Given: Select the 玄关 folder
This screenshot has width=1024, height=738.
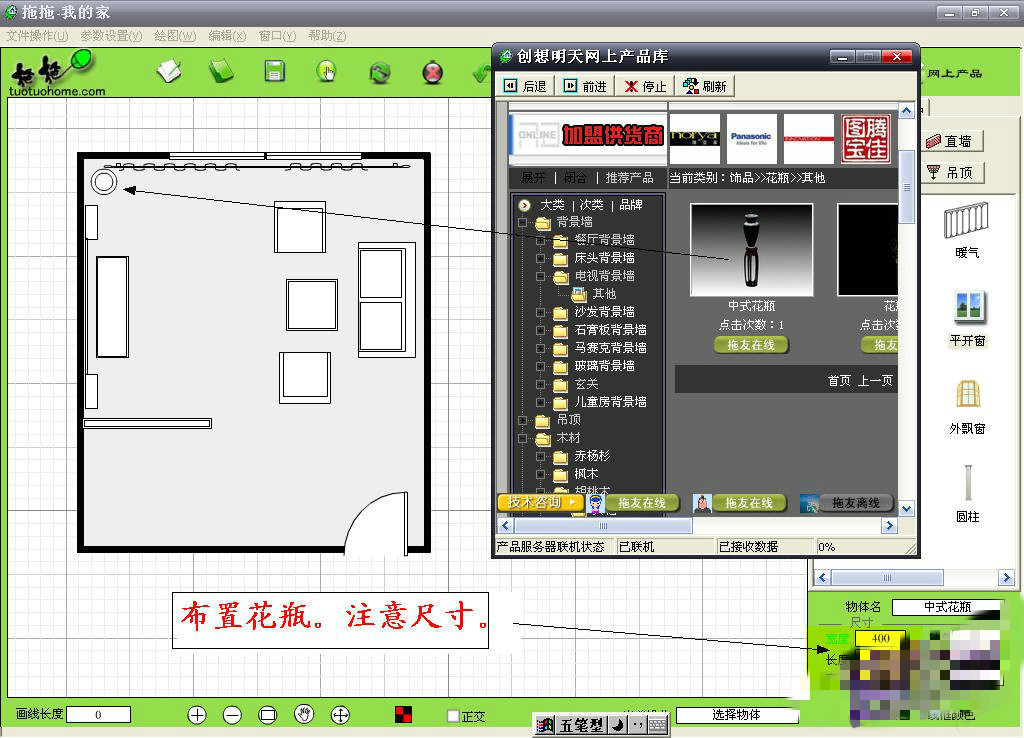Looking at the screenshot, I should click(586, 384).
